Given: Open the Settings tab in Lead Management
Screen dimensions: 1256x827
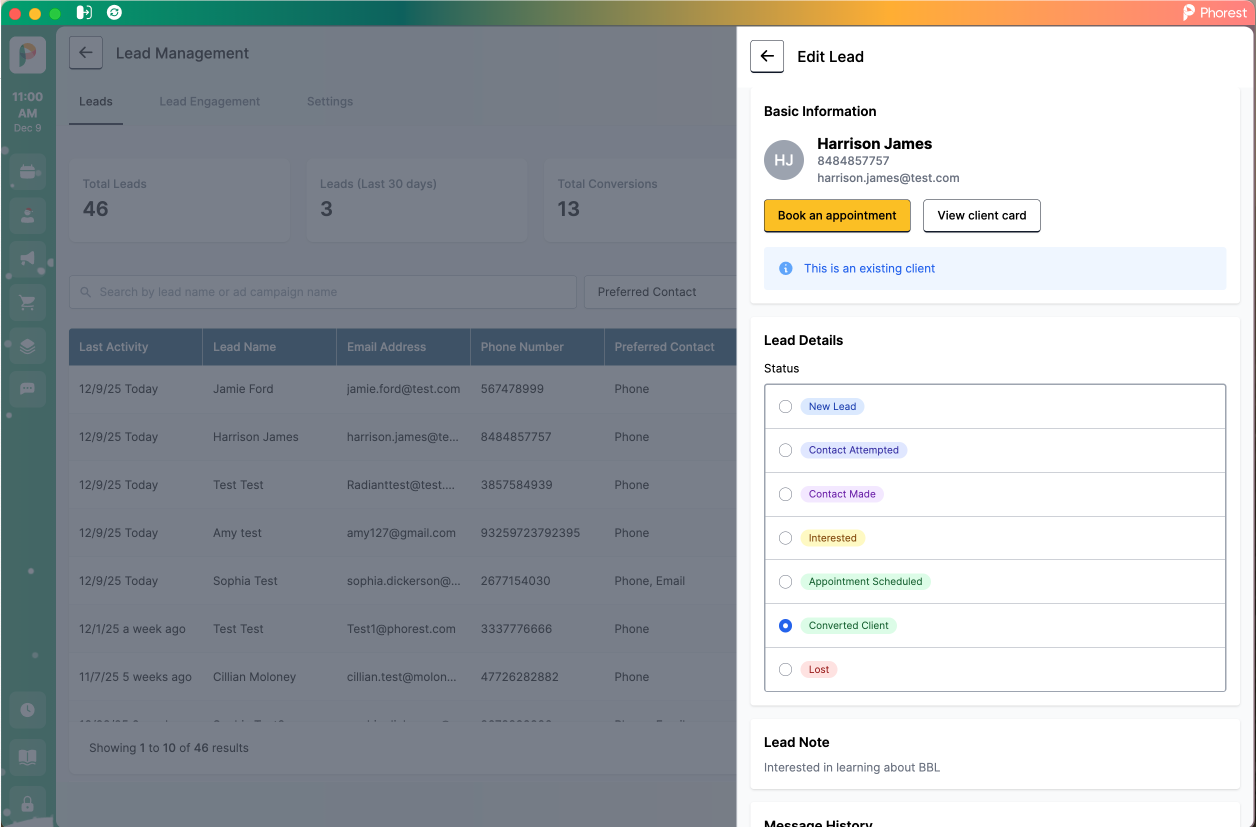Looking at the screenshot, I should click(330, 101).
